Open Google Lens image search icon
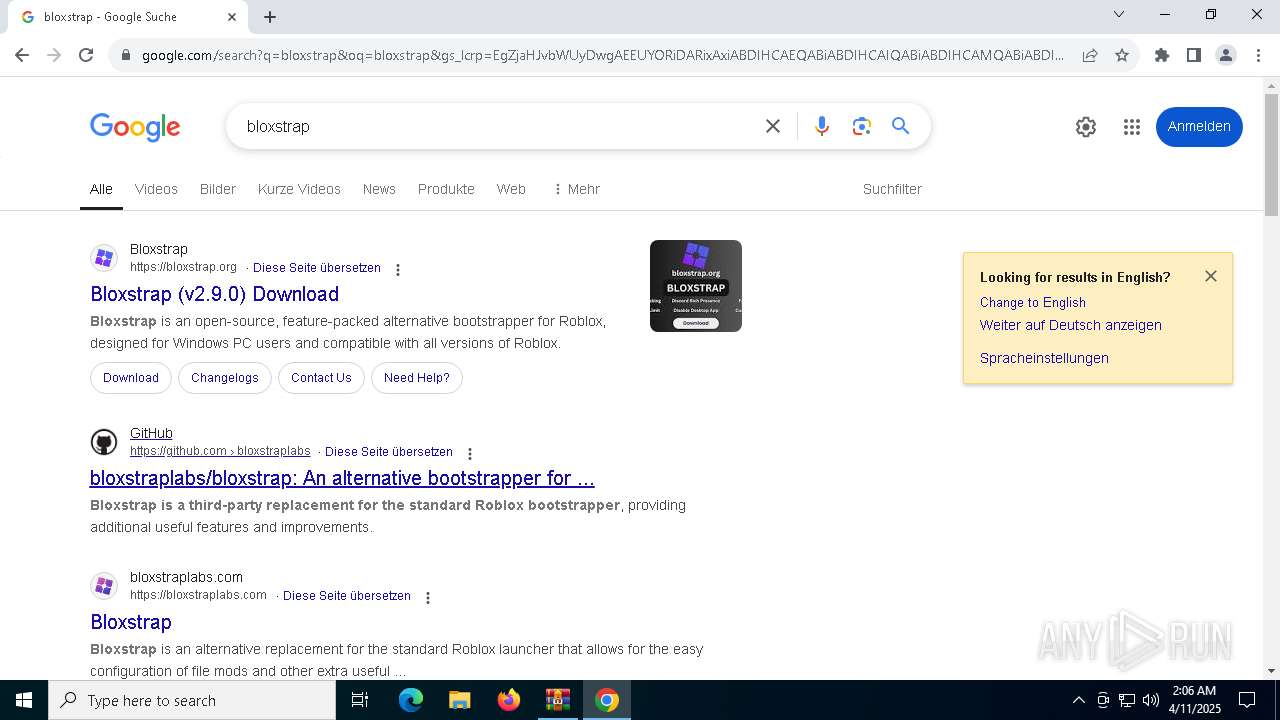The width and height of the screenshot is (1280, 720). click(x=862, y=126)
